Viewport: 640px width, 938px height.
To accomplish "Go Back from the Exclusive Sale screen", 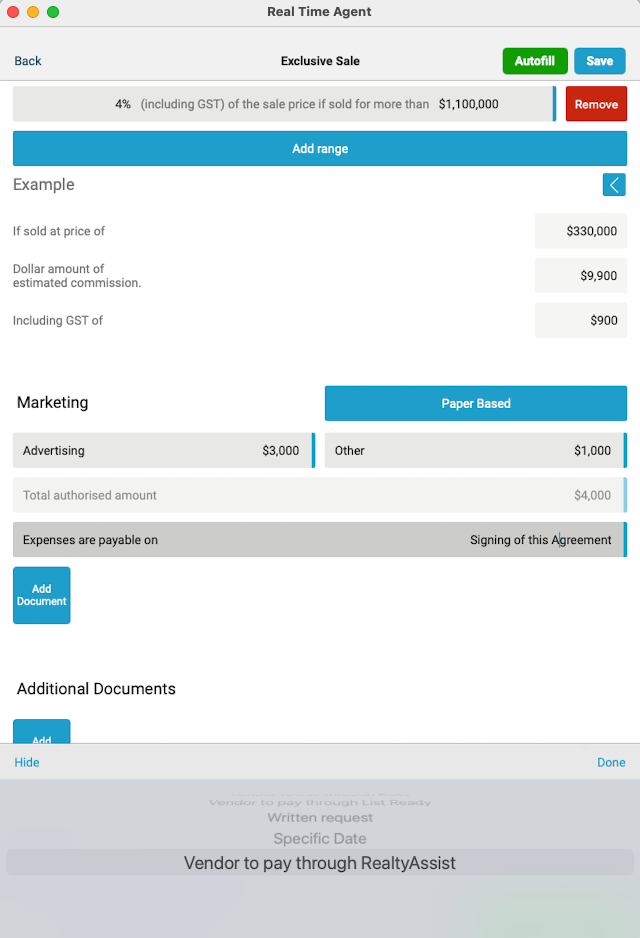I will tap(27, 60).
